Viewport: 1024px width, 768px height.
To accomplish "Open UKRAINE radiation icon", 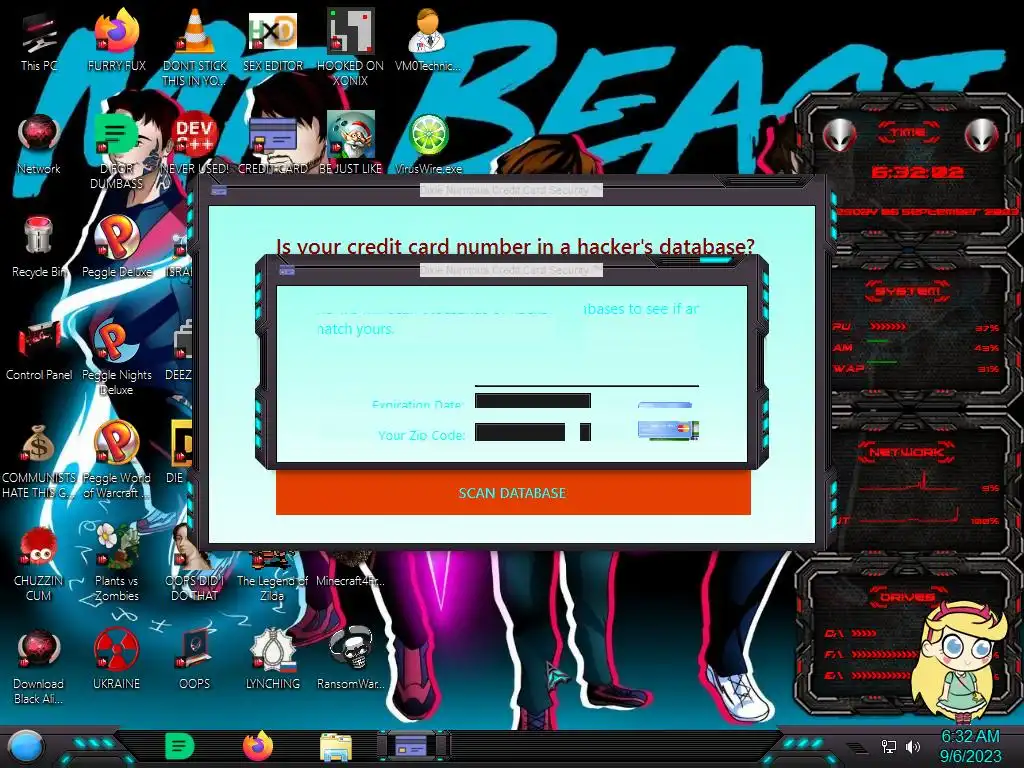I will [116, 660].
